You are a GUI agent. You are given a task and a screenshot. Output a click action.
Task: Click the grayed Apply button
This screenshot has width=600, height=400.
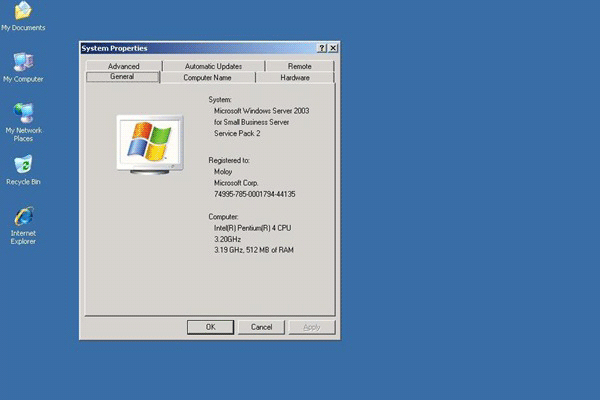(312, 327)
